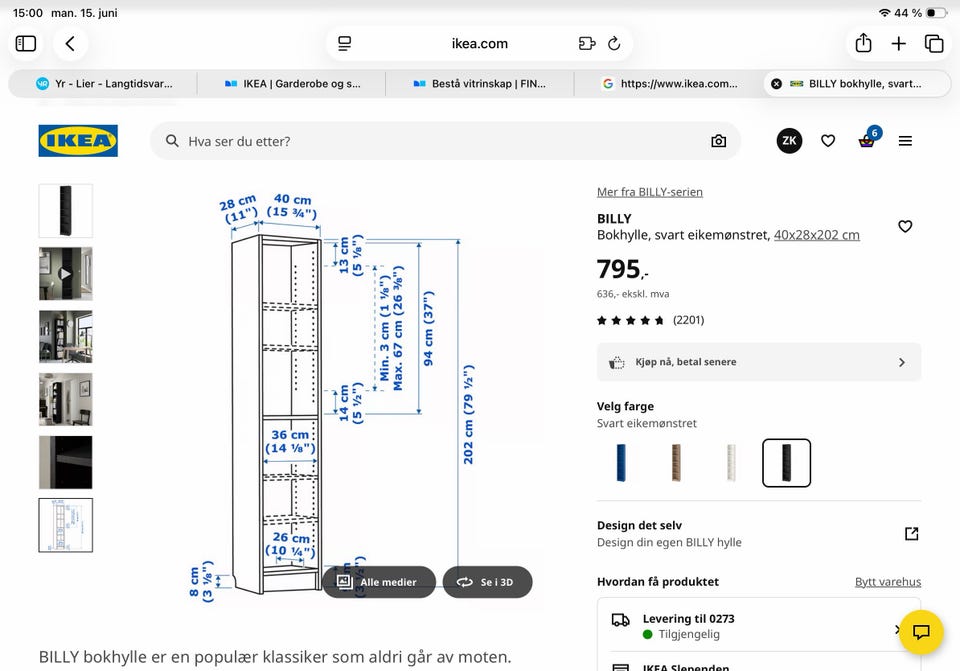Click the 'Alle medier' button
Image resolution: width=960 pixels, height=671 pixels.
click(x=379, y=582)
